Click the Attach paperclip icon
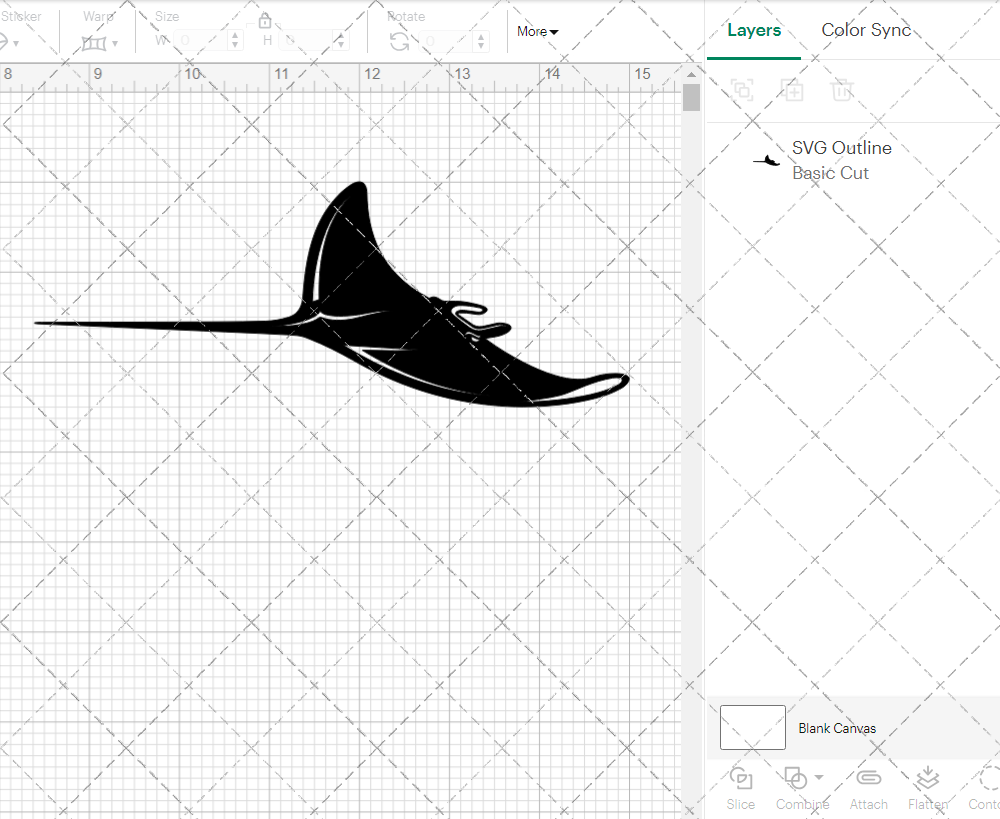1000x819 pixels. coord(868,778)
